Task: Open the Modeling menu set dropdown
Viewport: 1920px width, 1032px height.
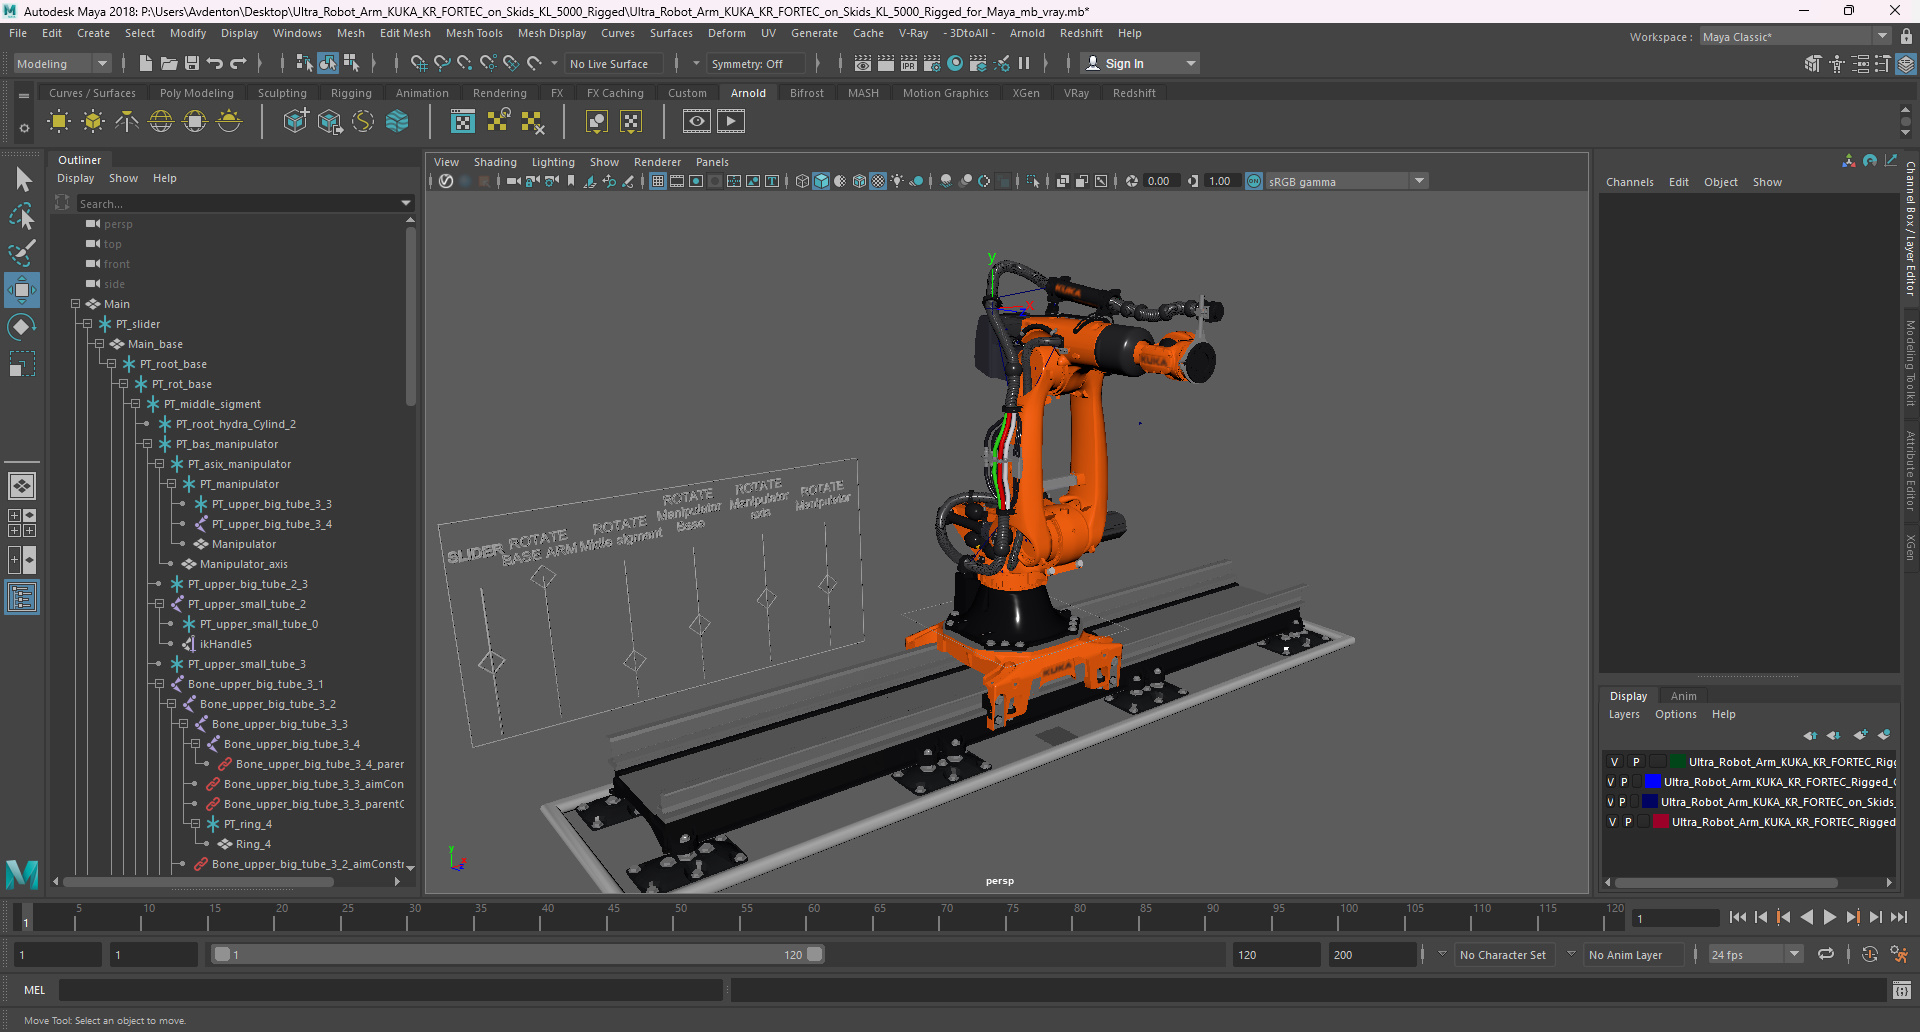Action: click(62, 63)
